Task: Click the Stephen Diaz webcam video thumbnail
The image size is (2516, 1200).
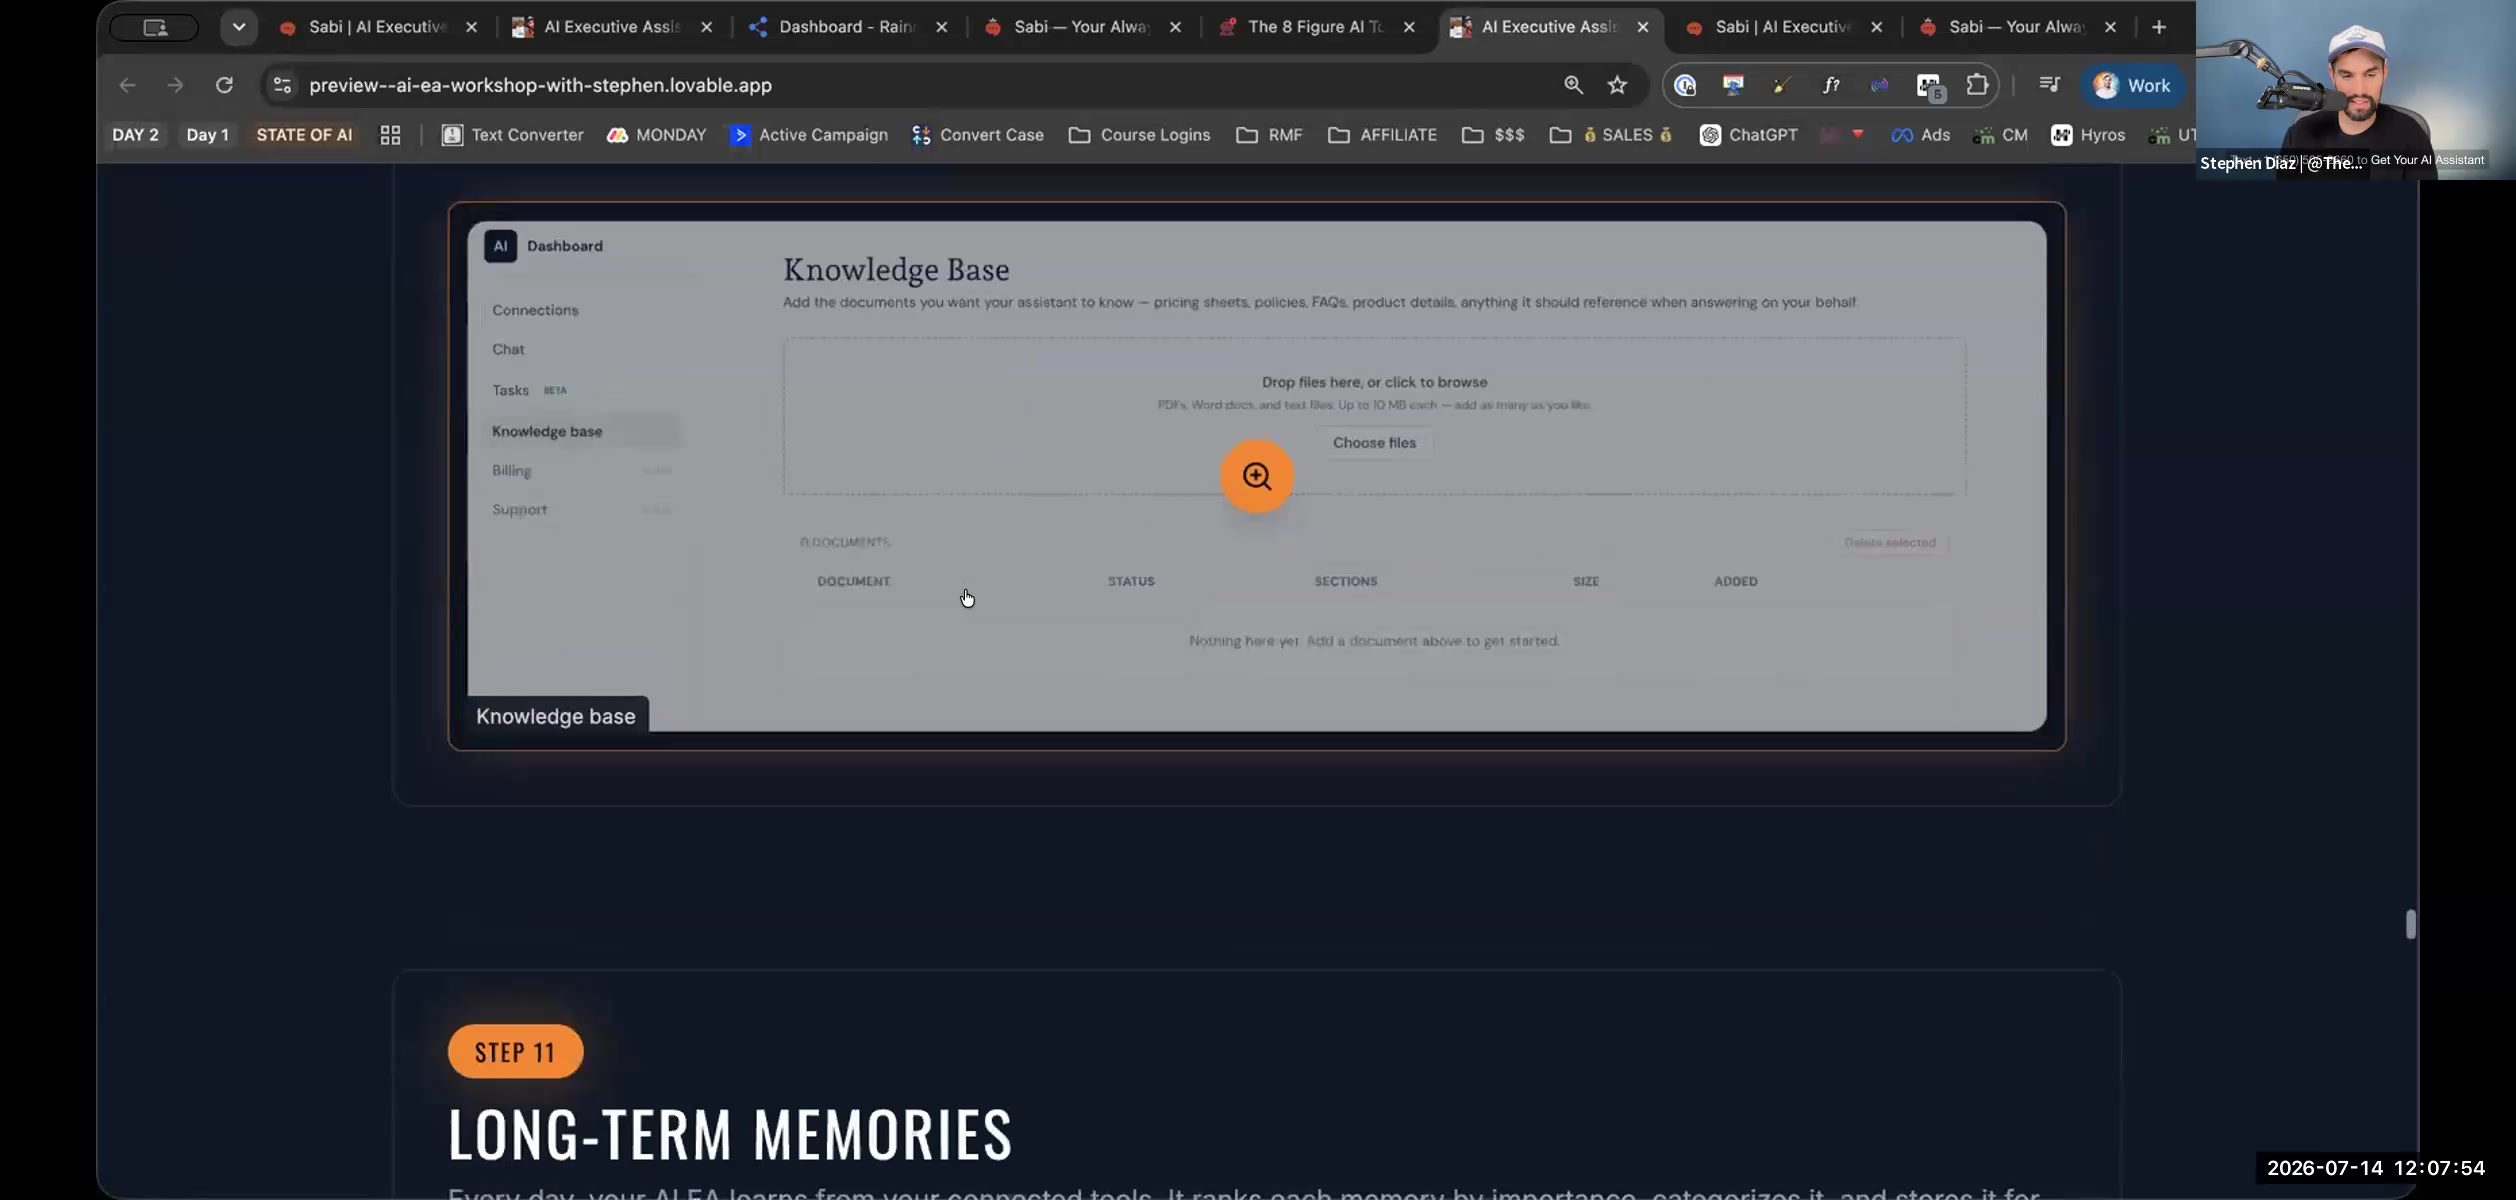Action: click(2355, 90)
